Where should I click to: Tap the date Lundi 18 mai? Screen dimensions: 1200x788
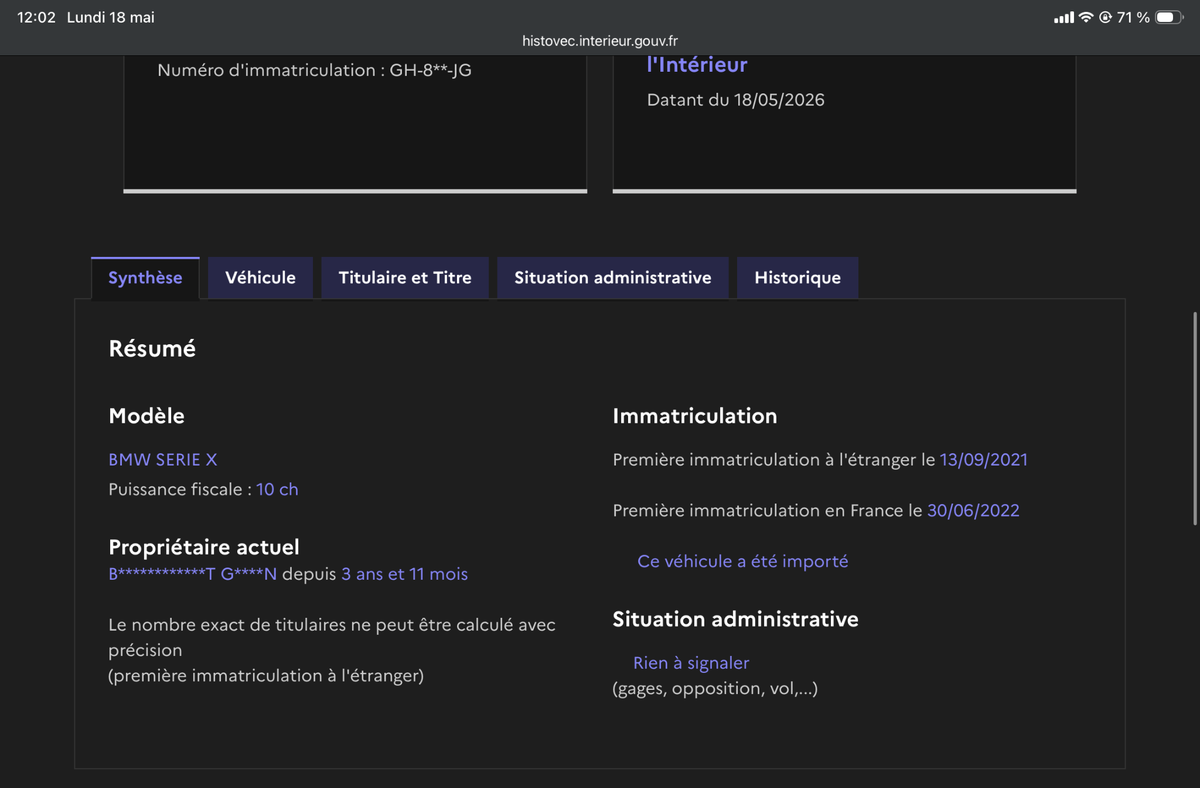[111, 17]
